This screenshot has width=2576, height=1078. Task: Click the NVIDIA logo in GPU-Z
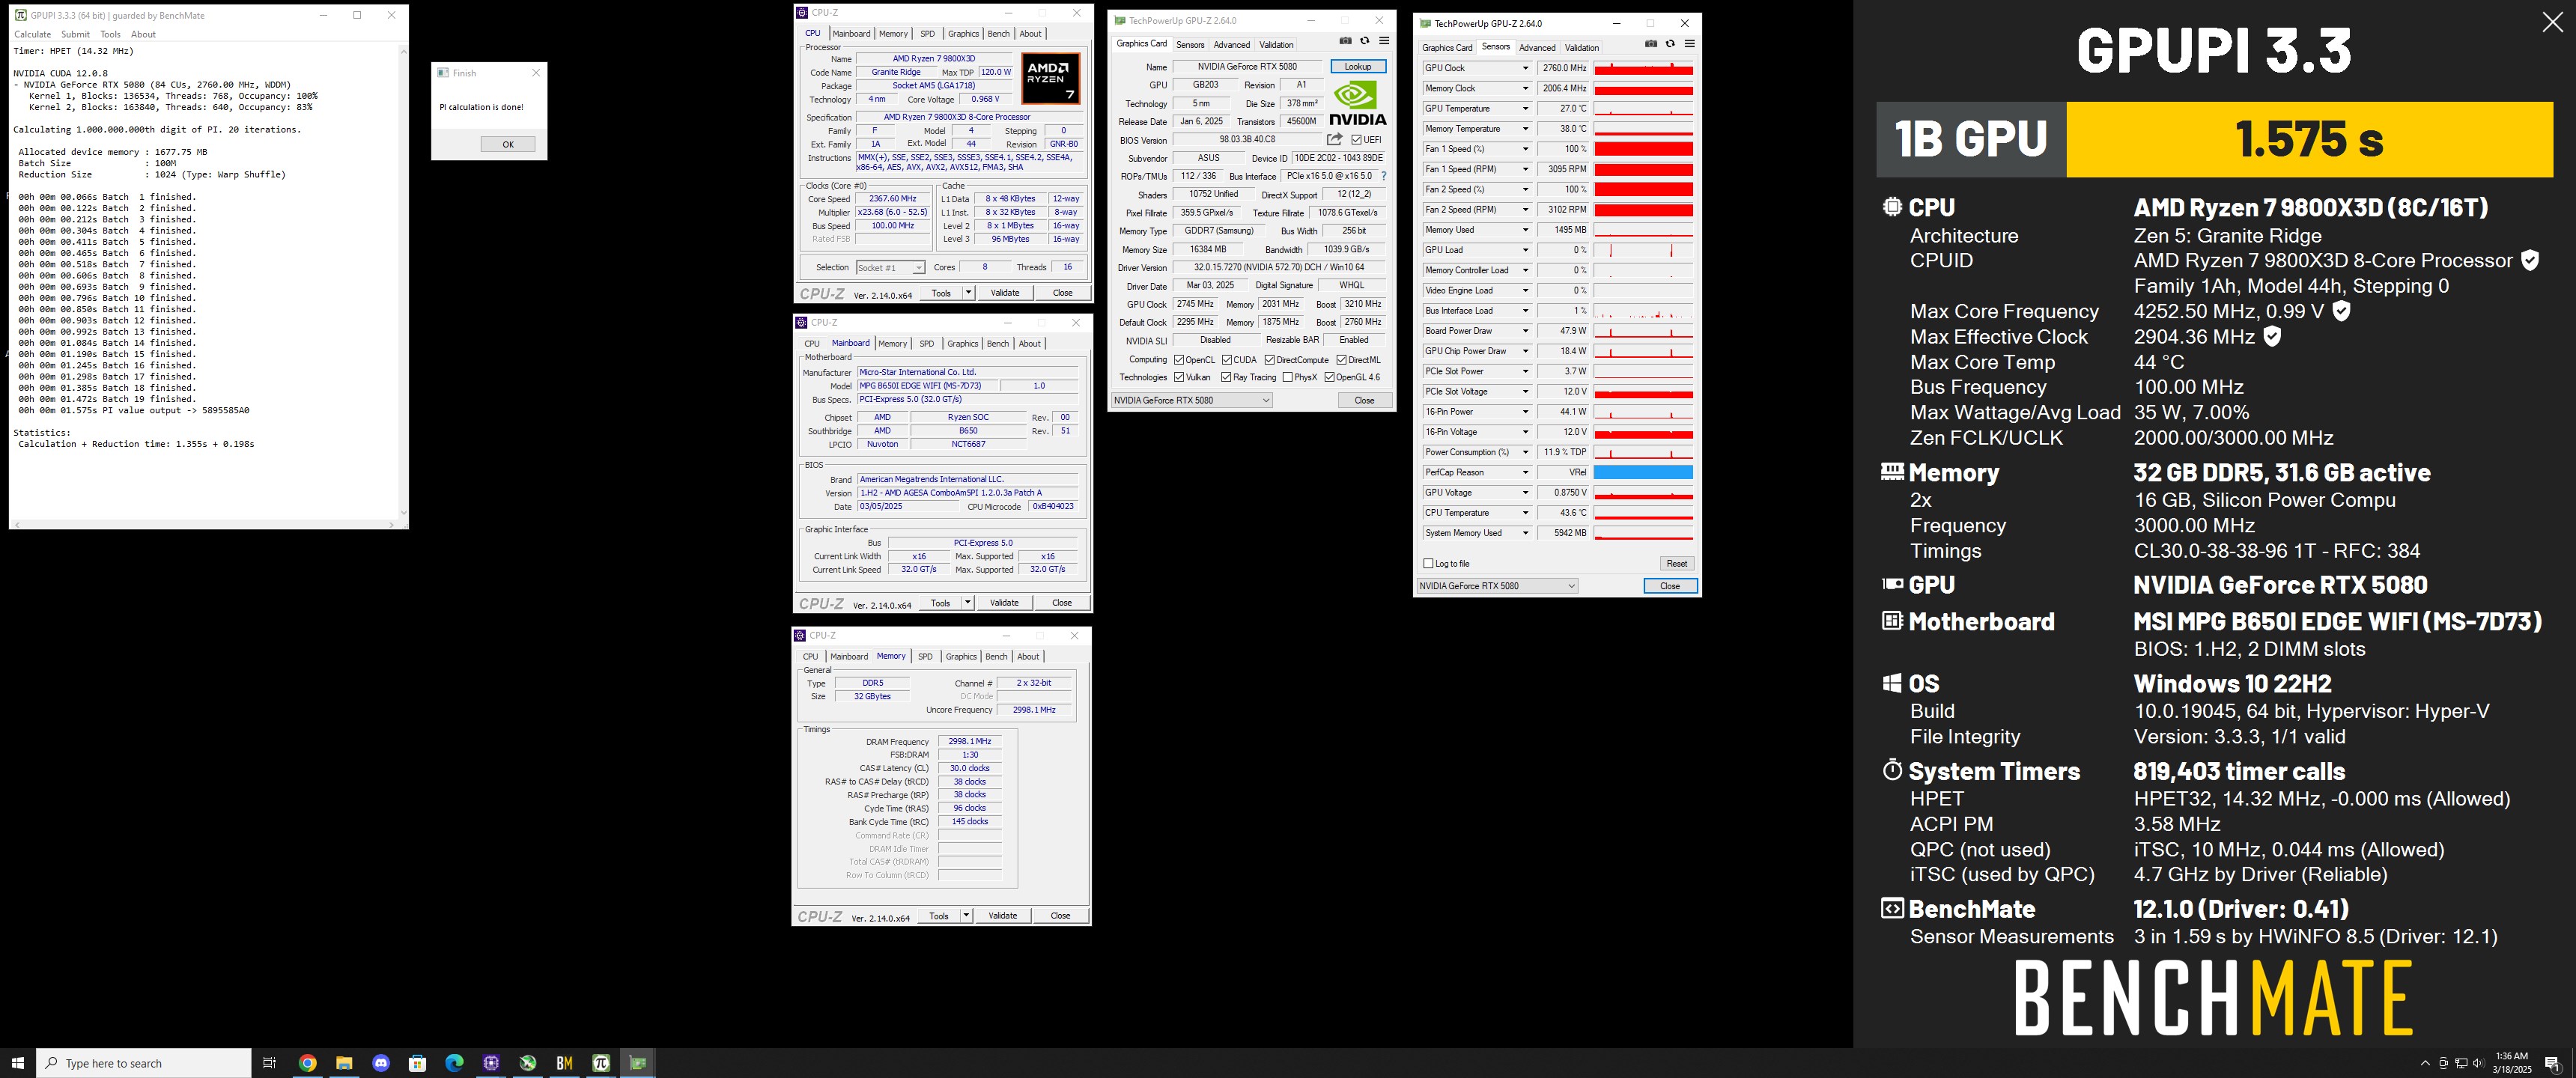(x=1358, y=103)
